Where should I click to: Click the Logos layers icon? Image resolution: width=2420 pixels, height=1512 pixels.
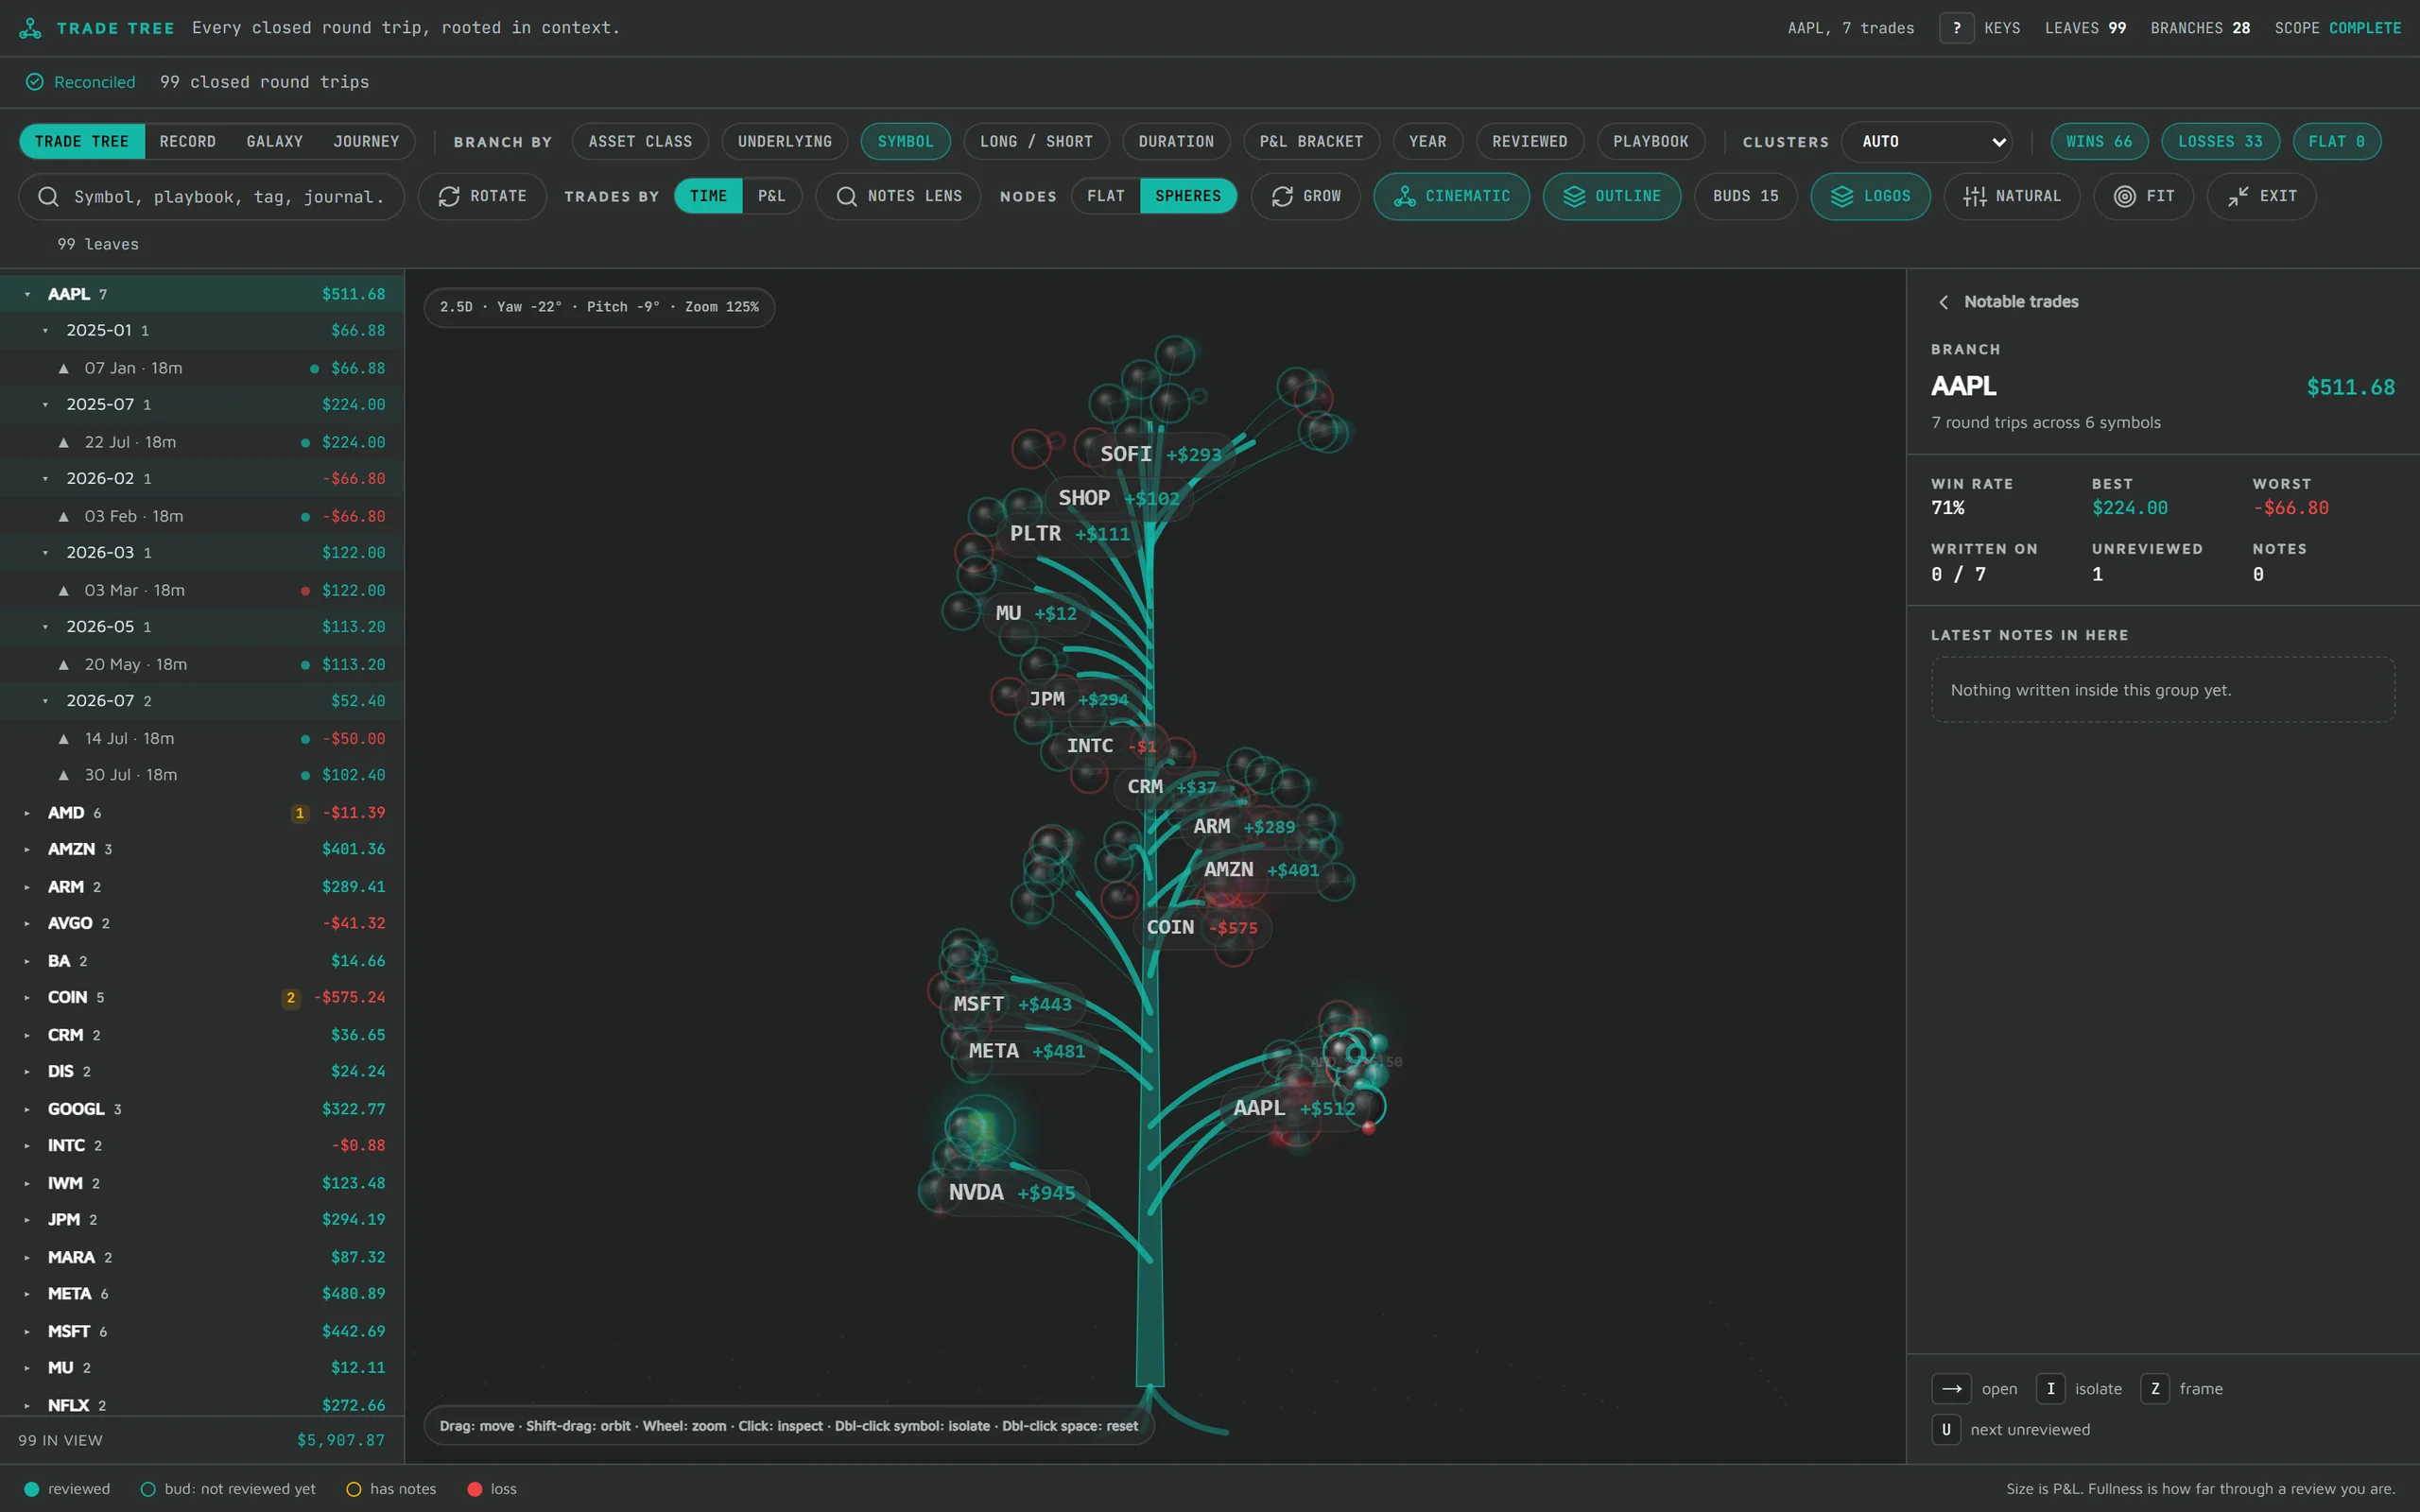click(1842, 196)
